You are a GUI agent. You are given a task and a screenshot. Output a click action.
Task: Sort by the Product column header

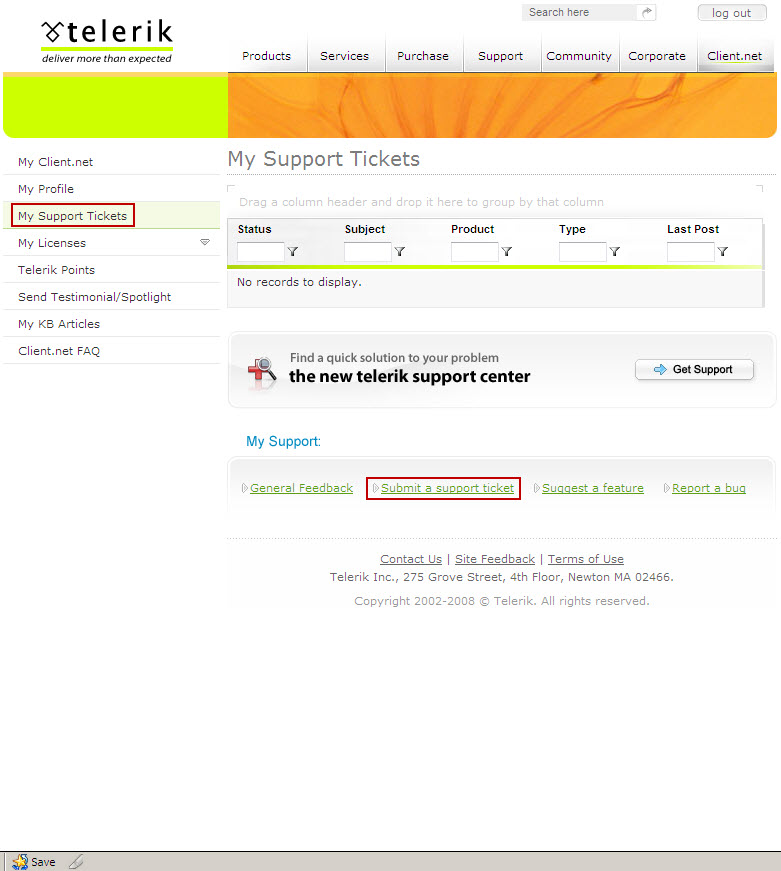tap(473, 229)
